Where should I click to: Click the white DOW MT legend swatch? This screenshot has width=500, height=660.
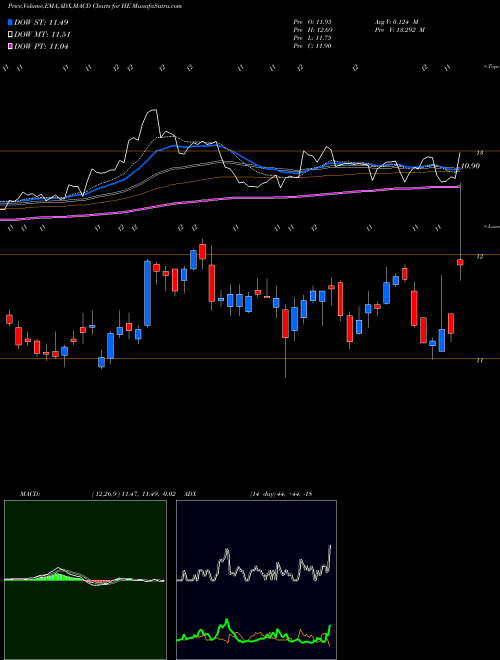tap(10, 35)
